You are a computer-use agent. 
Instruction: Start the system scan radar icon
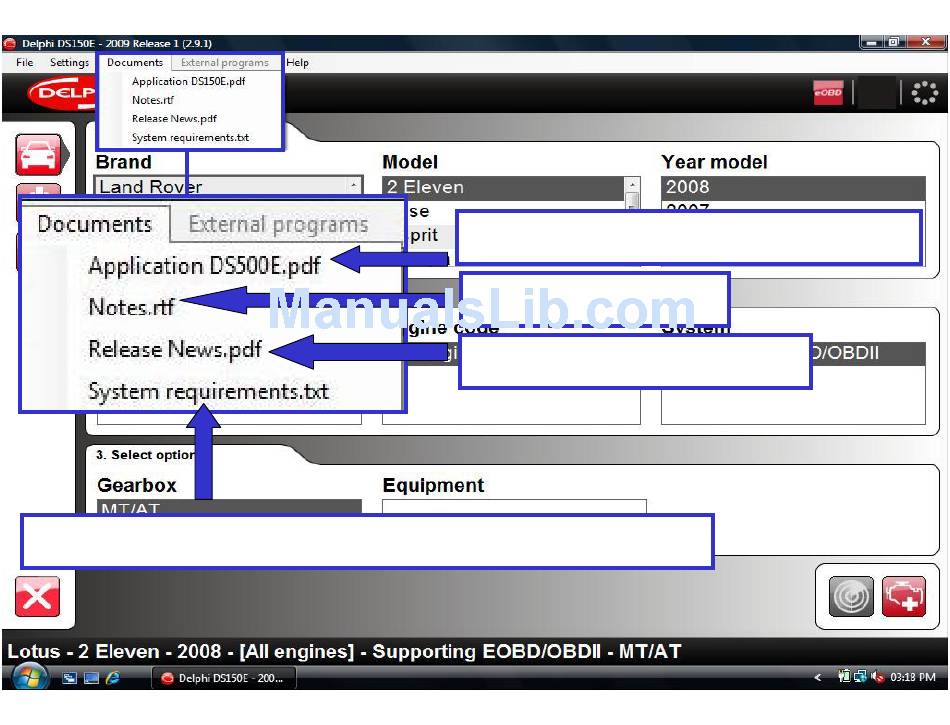(x=851, y=597)
